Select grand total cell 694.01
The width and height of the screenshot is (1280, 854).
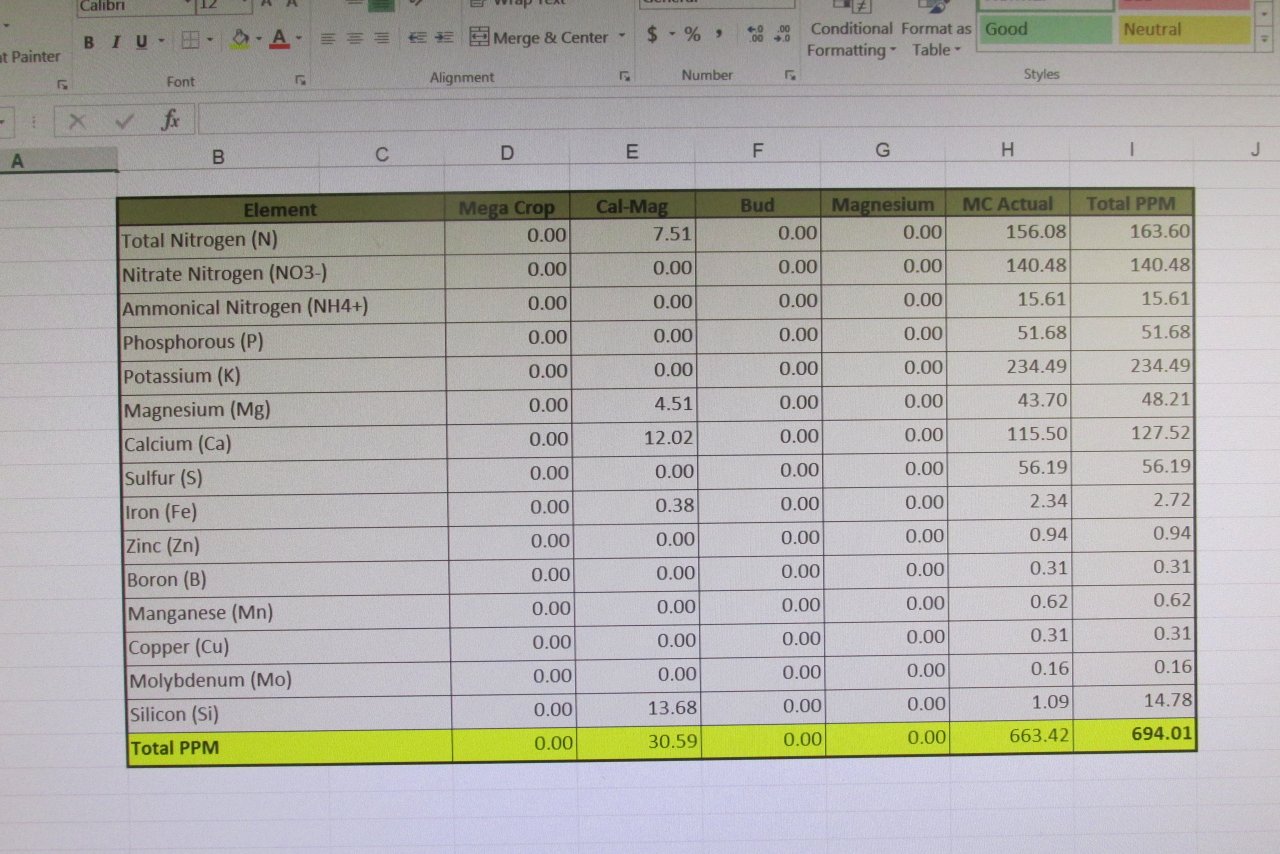point(1134,734)
